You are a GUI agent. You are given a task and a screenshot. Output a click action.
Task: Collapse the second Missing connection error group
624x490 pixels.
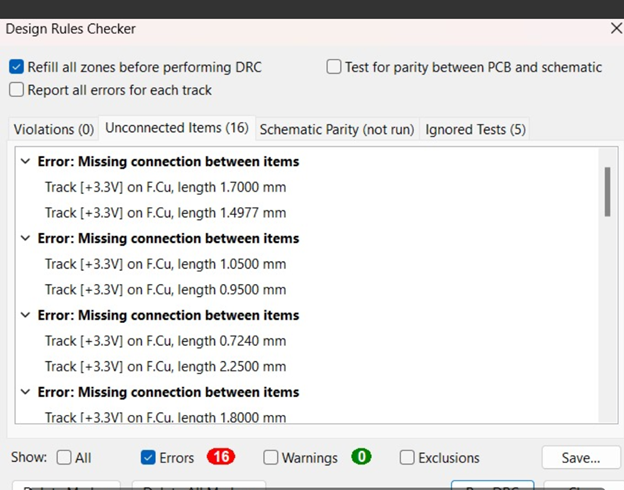point(25,238)
